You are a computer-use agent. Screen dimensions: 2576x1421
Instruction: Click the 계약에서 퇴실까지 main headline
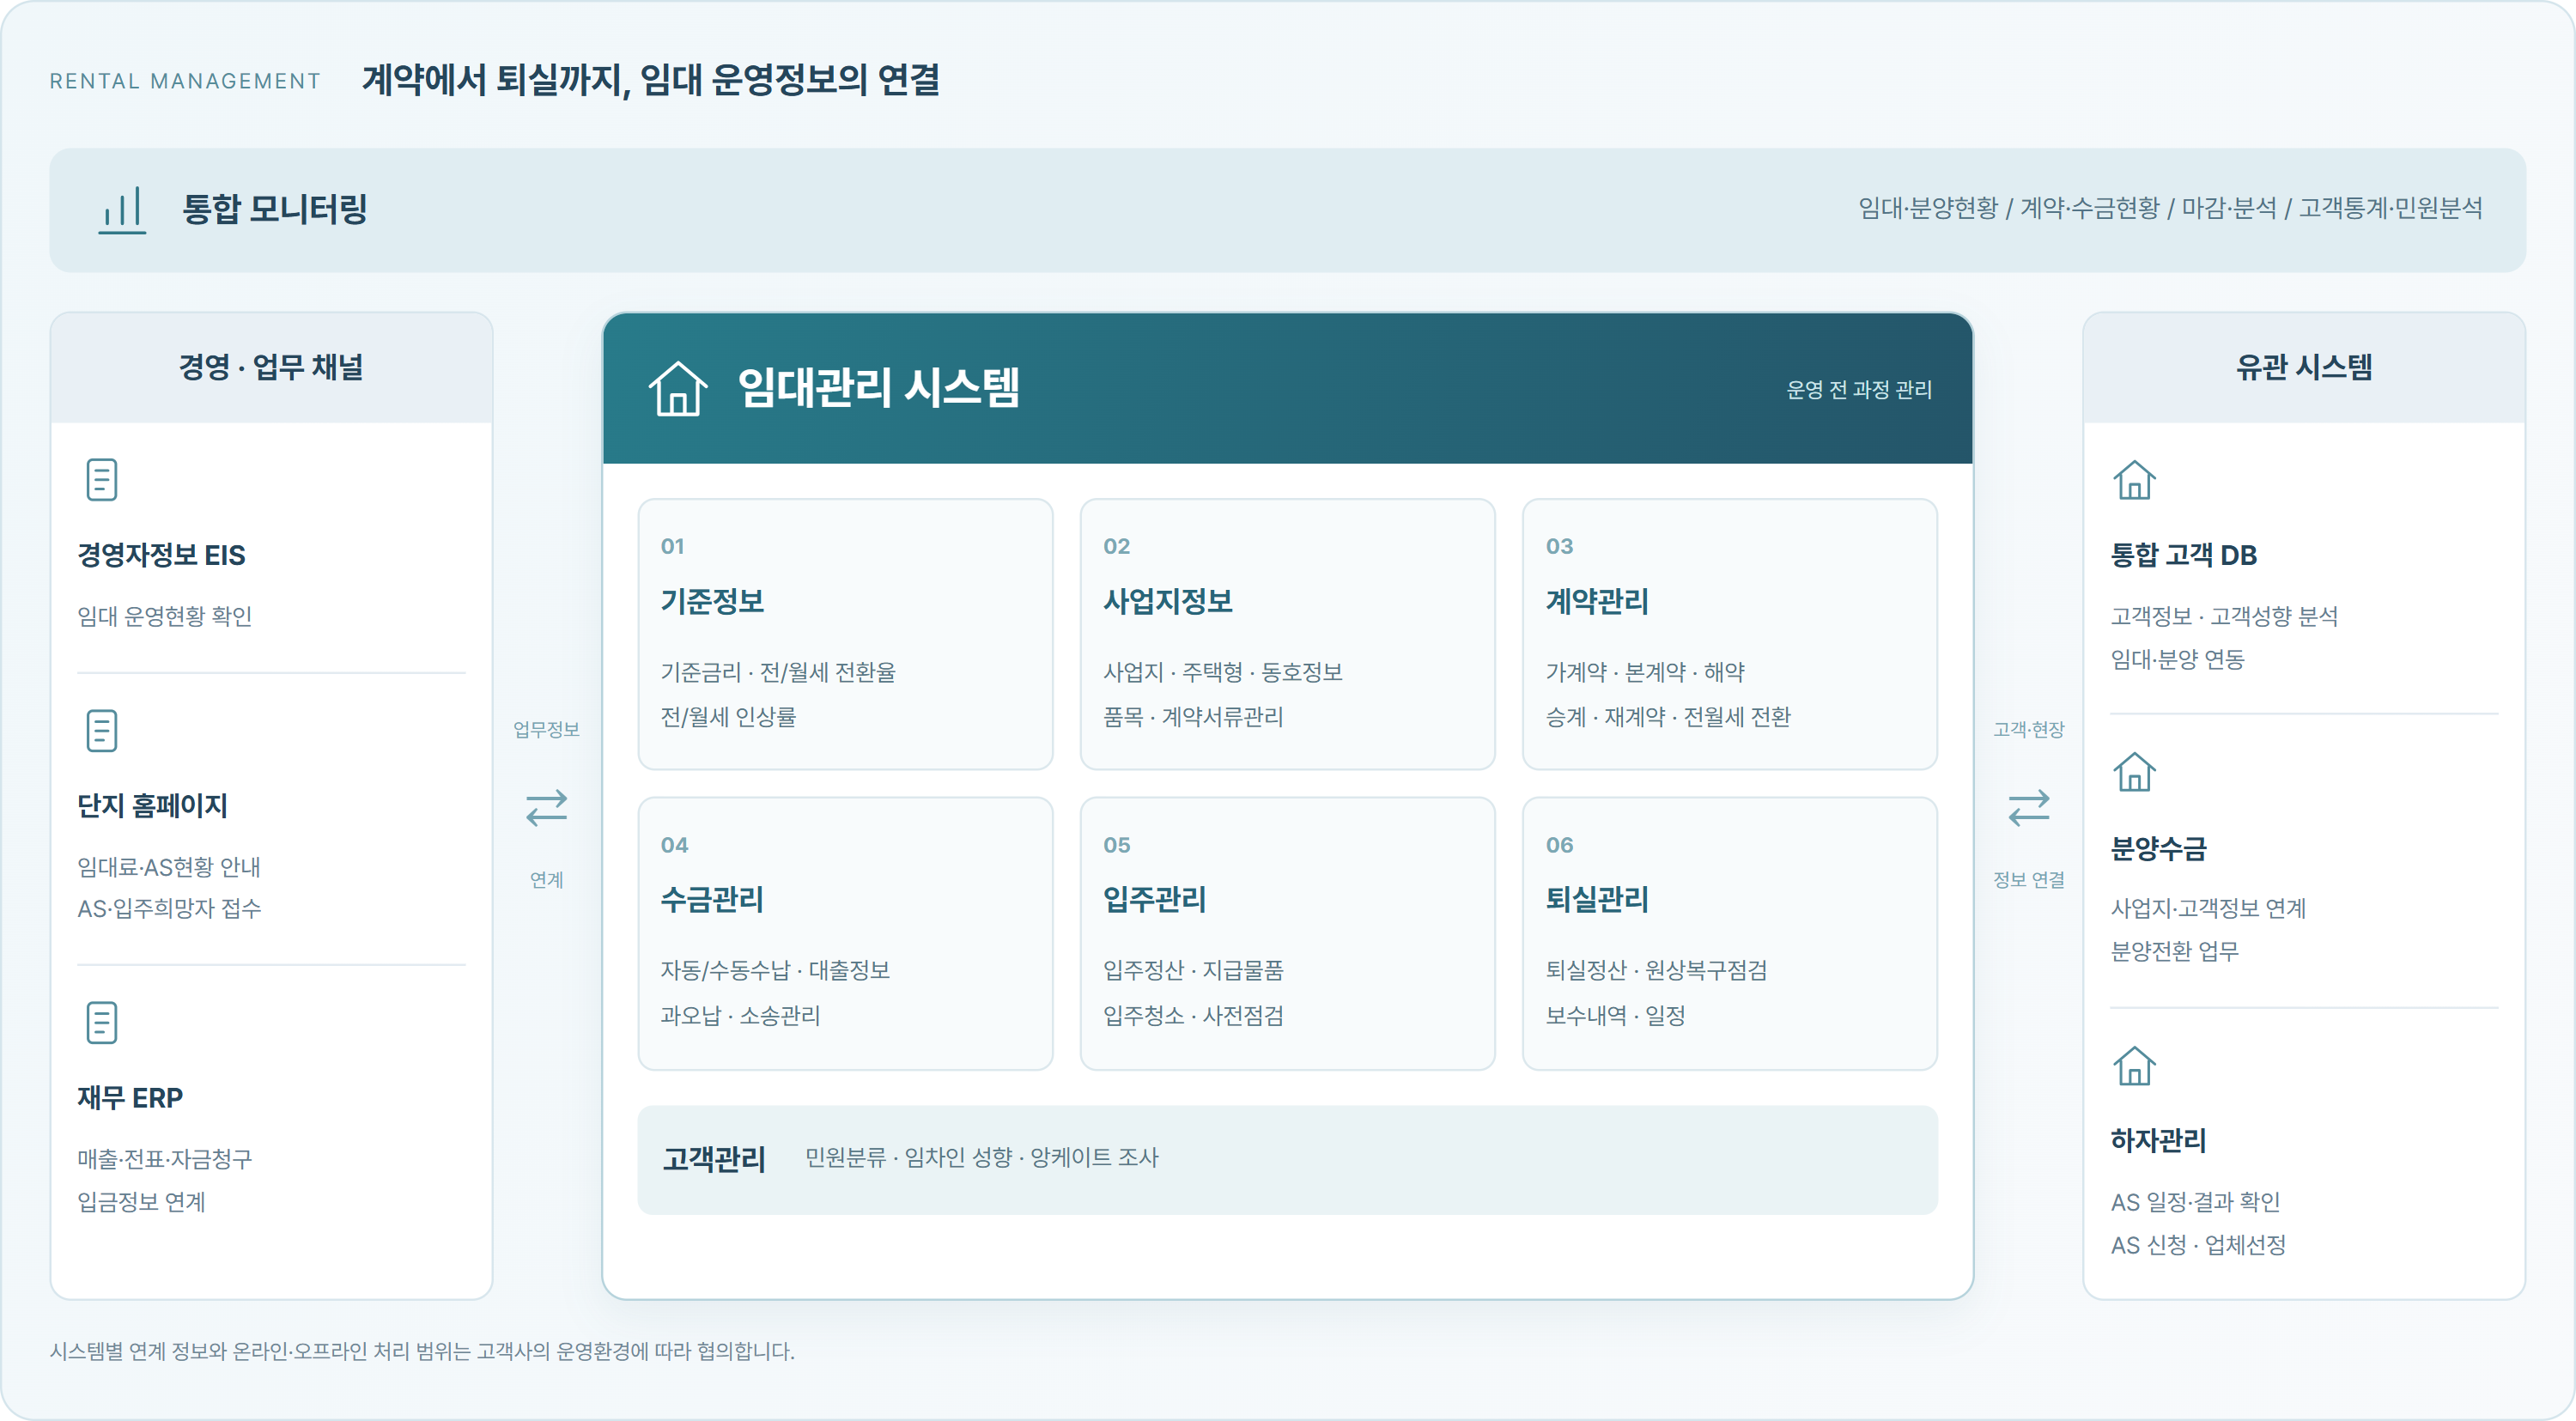pyautogui.click(x=651, y=79)
